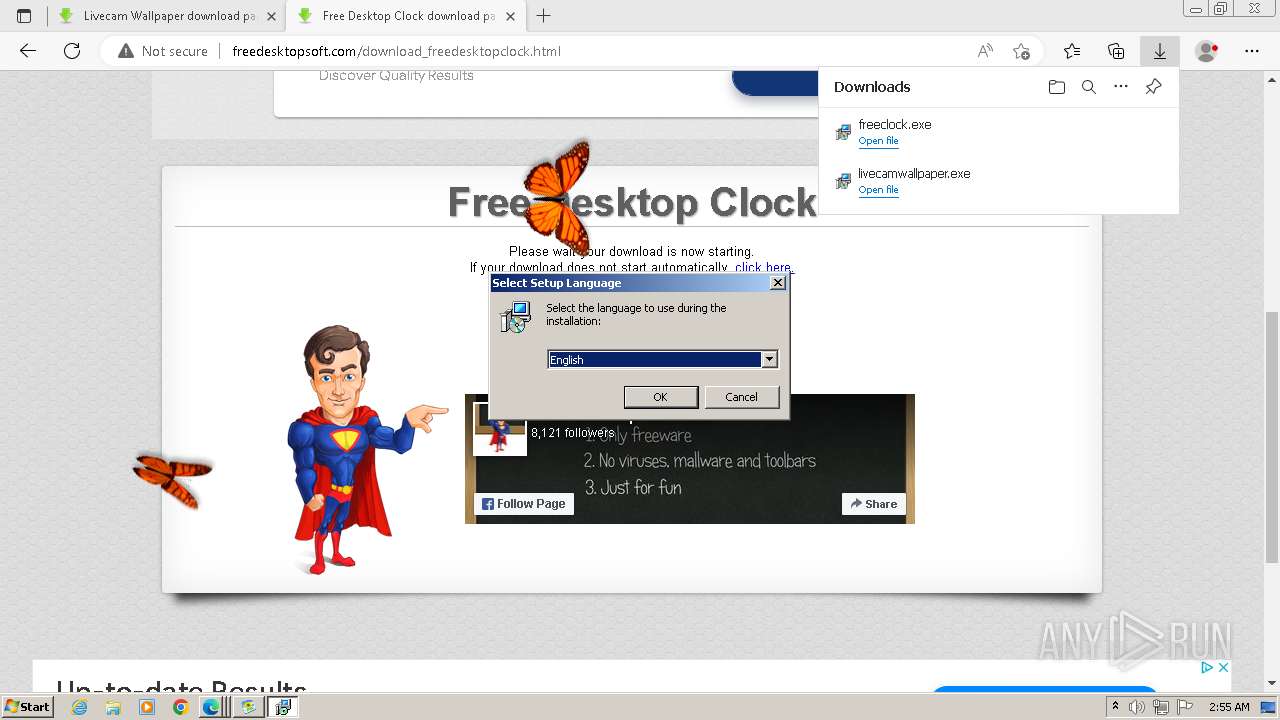Pin the Downloads panel
This screenshot has height=720, width=1280.
point(1153,87)
